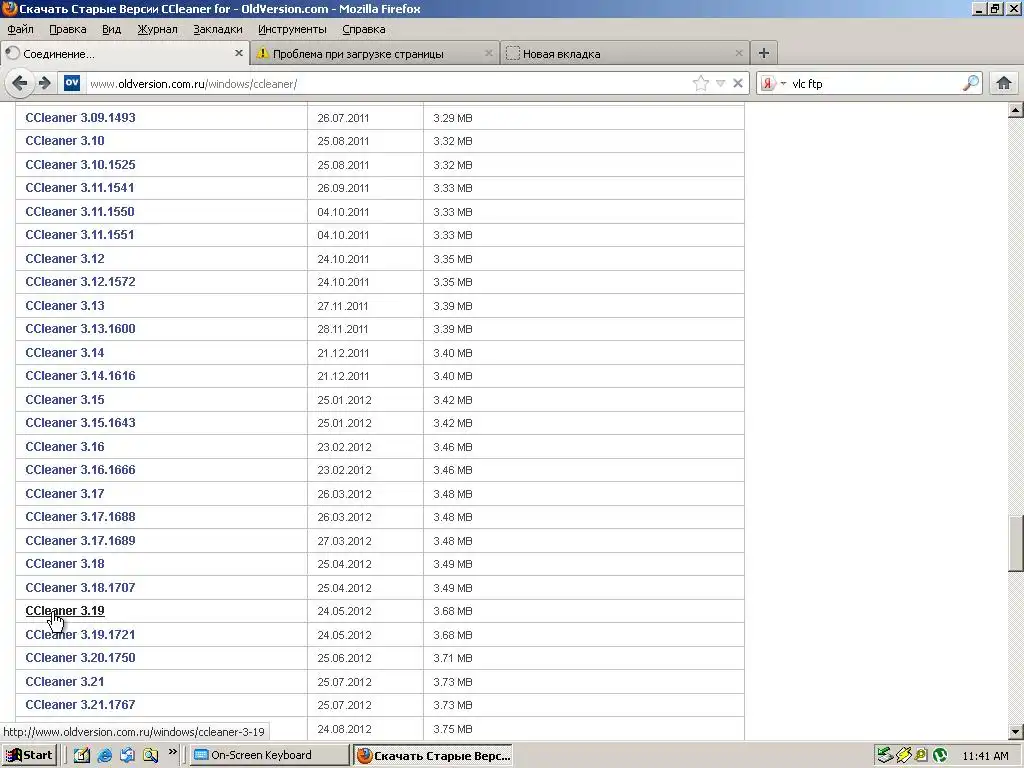Click the 11:41 AM system clock
Viewport: 1024px width, 768px height.
(985, 756)
